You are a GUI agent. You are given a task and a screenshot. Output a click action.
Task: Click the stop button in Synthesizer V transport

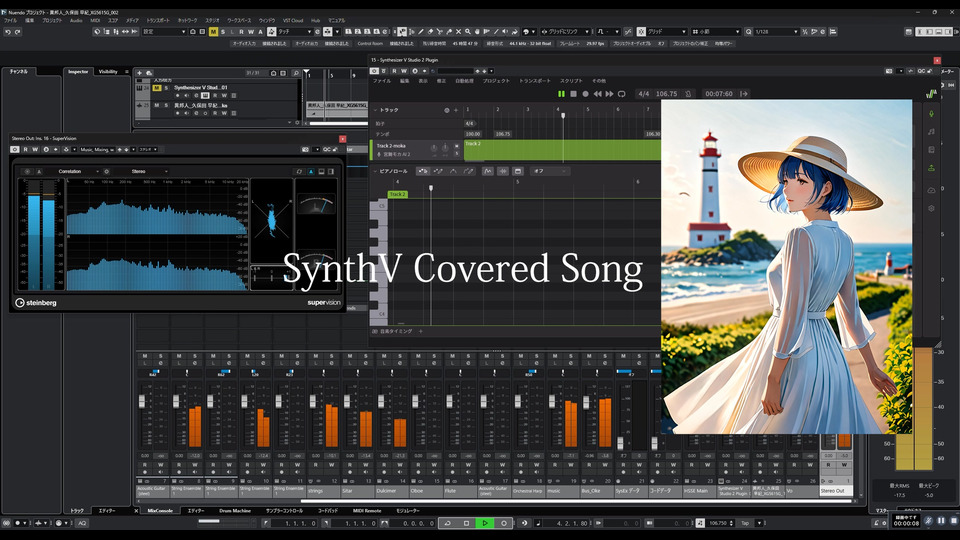pos(572,94)
